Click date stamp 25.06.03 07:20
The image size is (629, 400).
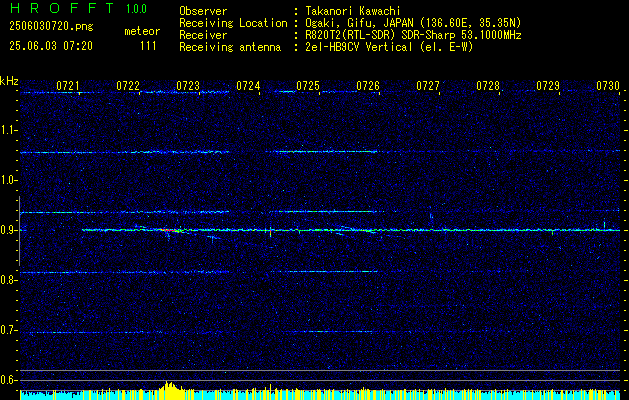pyautogui.click(x=51, y=46)
